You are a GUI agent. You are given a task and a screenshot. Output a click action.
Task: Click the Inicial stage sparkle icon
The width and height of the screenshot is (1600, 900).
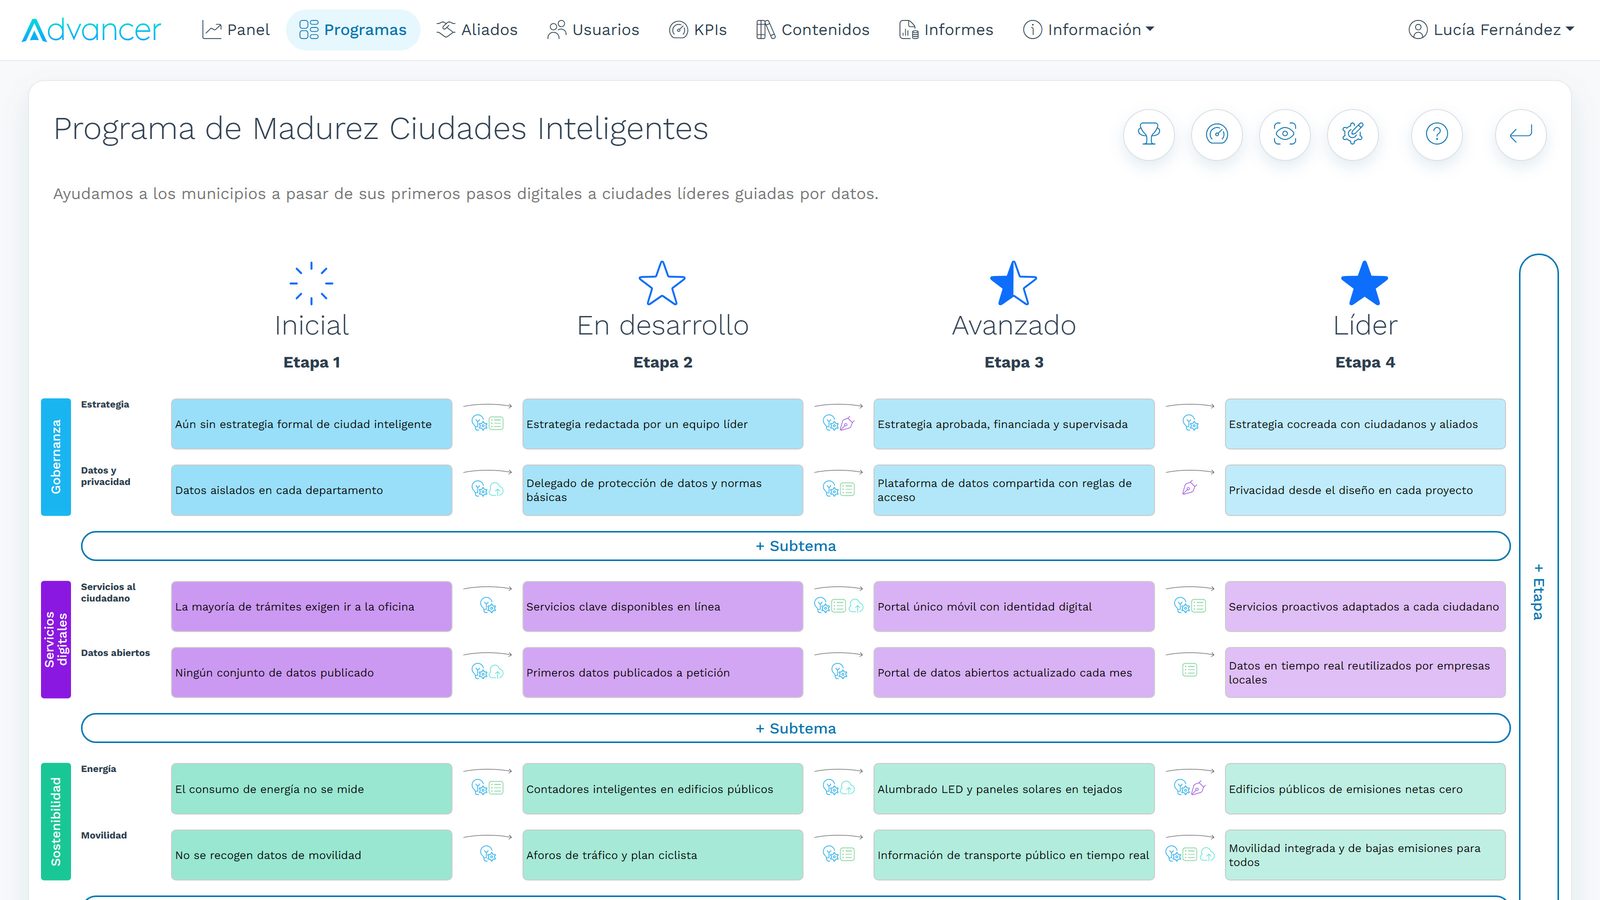pyautogui.click(x=312, y=284)
